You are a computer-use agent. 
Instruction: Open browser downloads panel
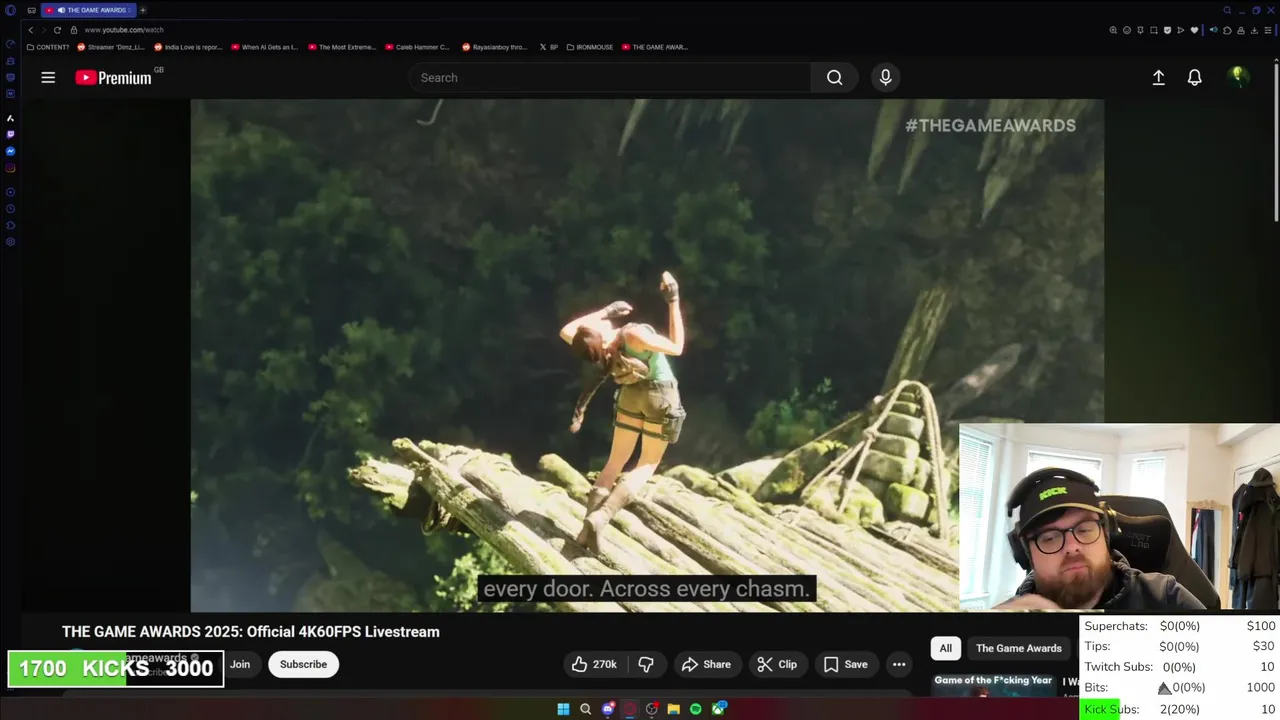[1254, 30]
